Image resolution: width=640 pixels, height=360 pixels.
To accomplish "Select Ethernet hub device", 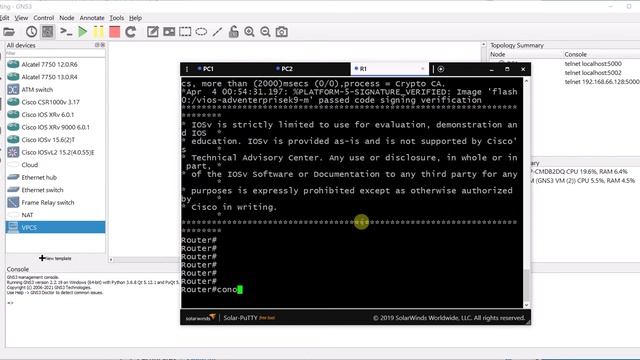I will 55,178.
